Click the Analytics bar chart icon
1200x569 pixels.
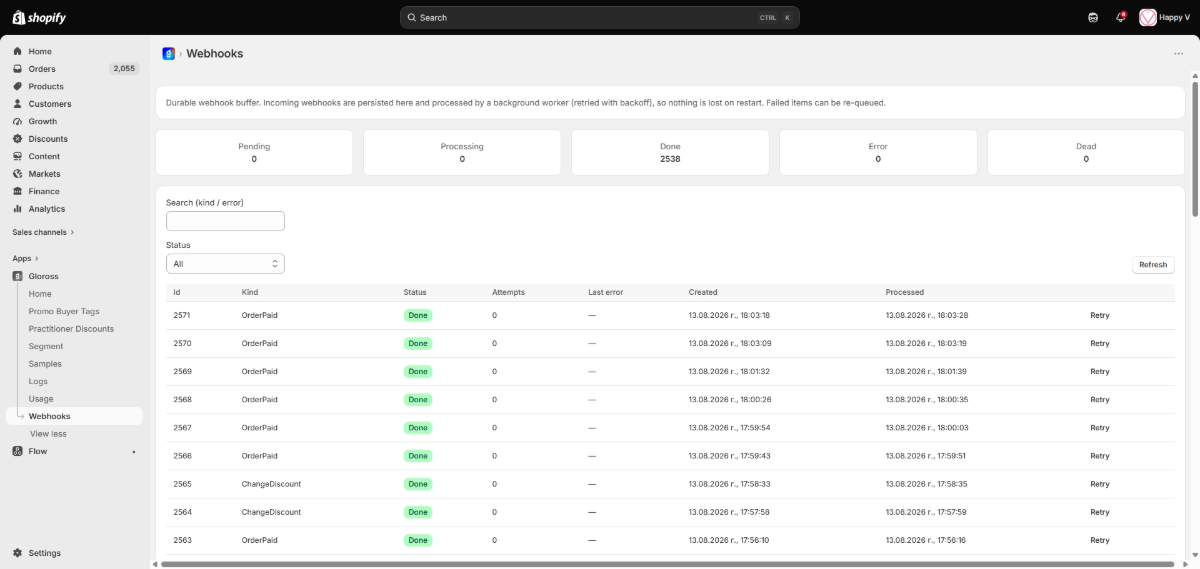point(18,209)
